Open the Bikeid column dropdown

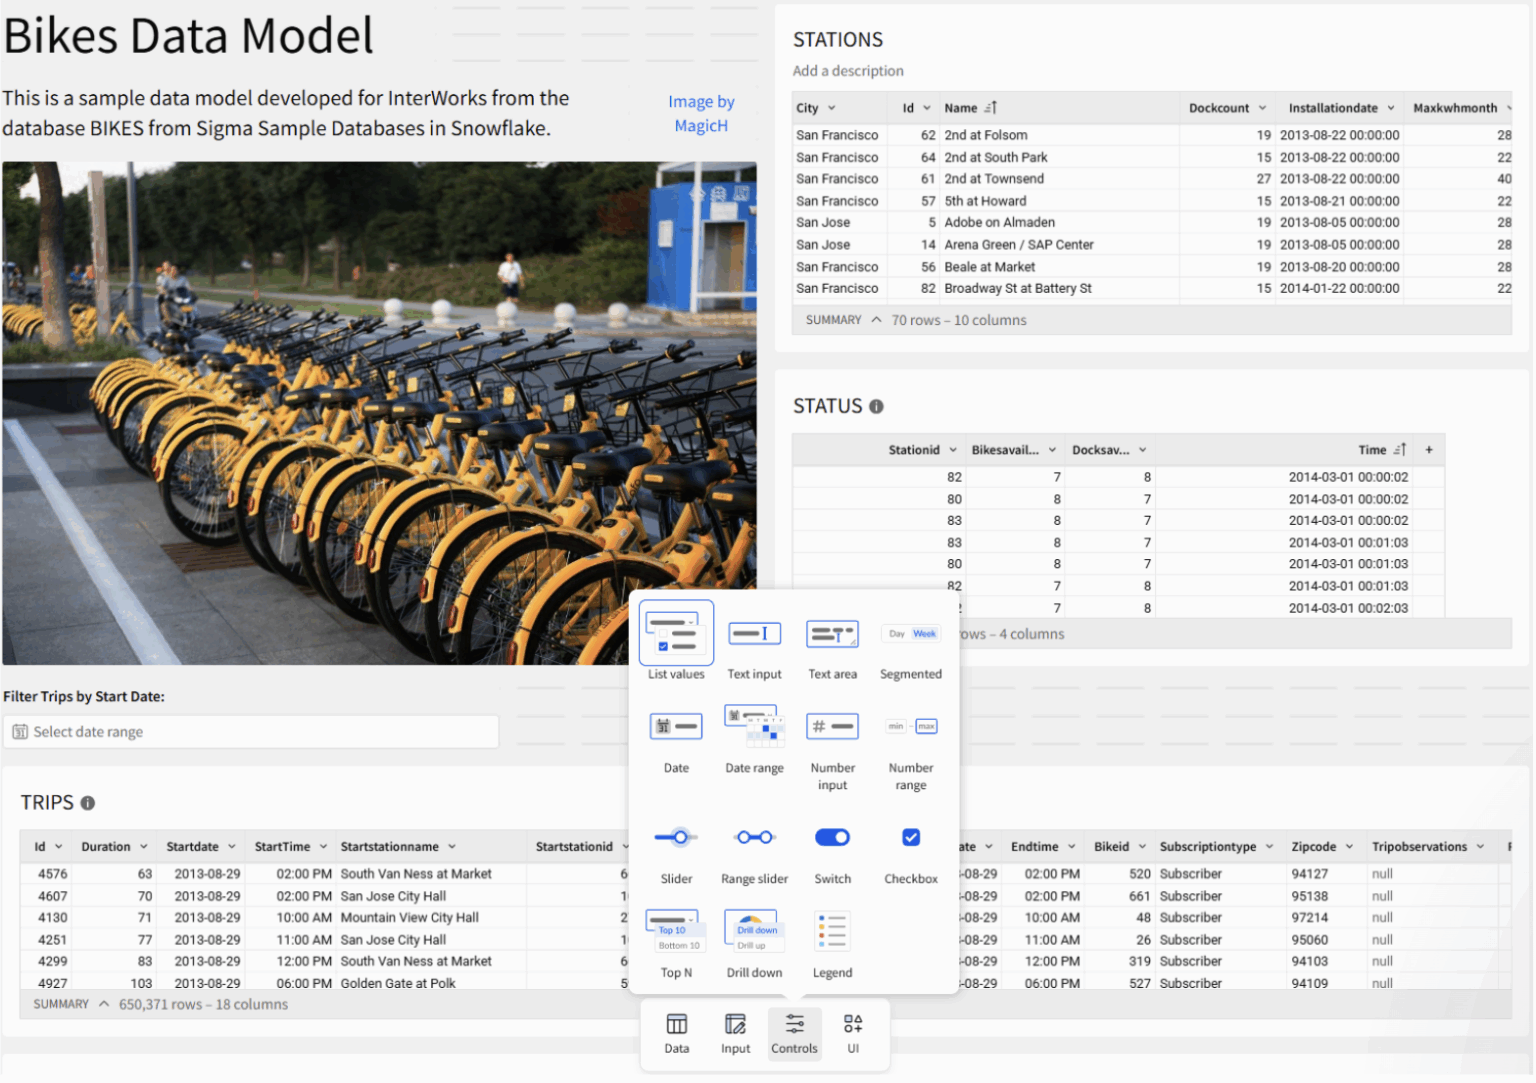(x=1140, y=846)
